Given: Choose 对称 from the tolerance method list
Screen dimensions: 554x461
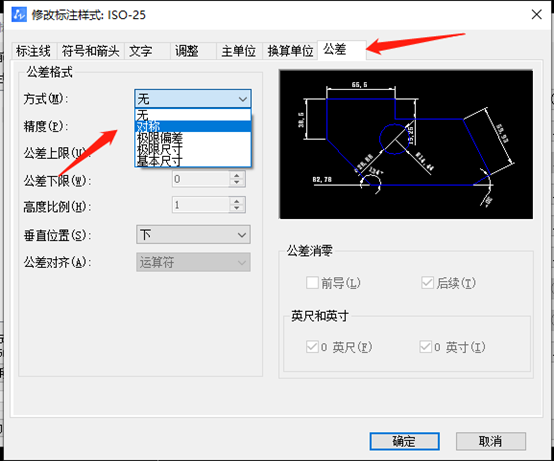Looking at the screenshot, I should pos(193,126).
